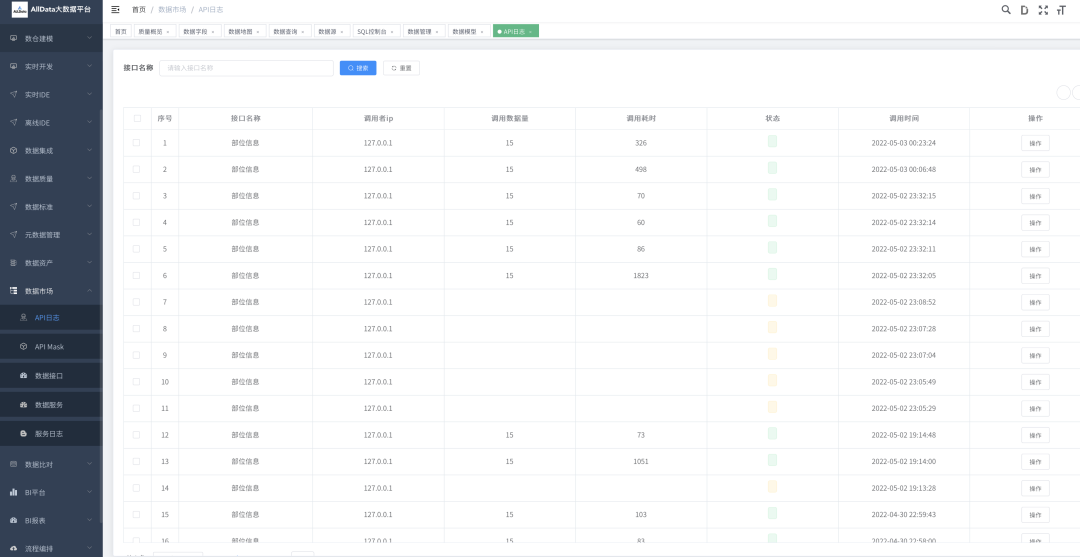The image size is (1080, 557).
Task: Open API Mask from sidebar
Action: point(49,346)
